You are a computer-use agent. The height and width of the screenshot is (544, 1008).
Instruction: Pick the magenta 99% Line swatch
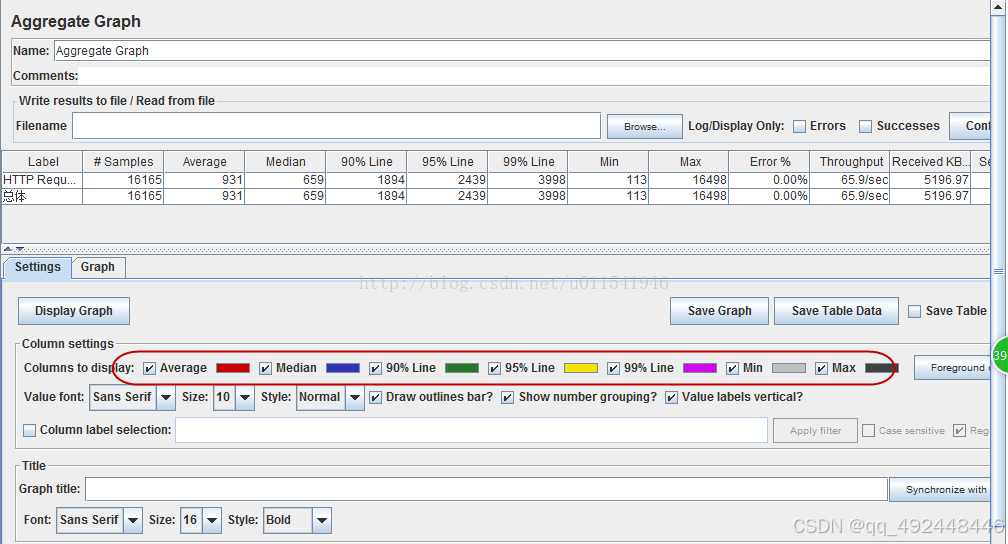click(x=699, y=368)
